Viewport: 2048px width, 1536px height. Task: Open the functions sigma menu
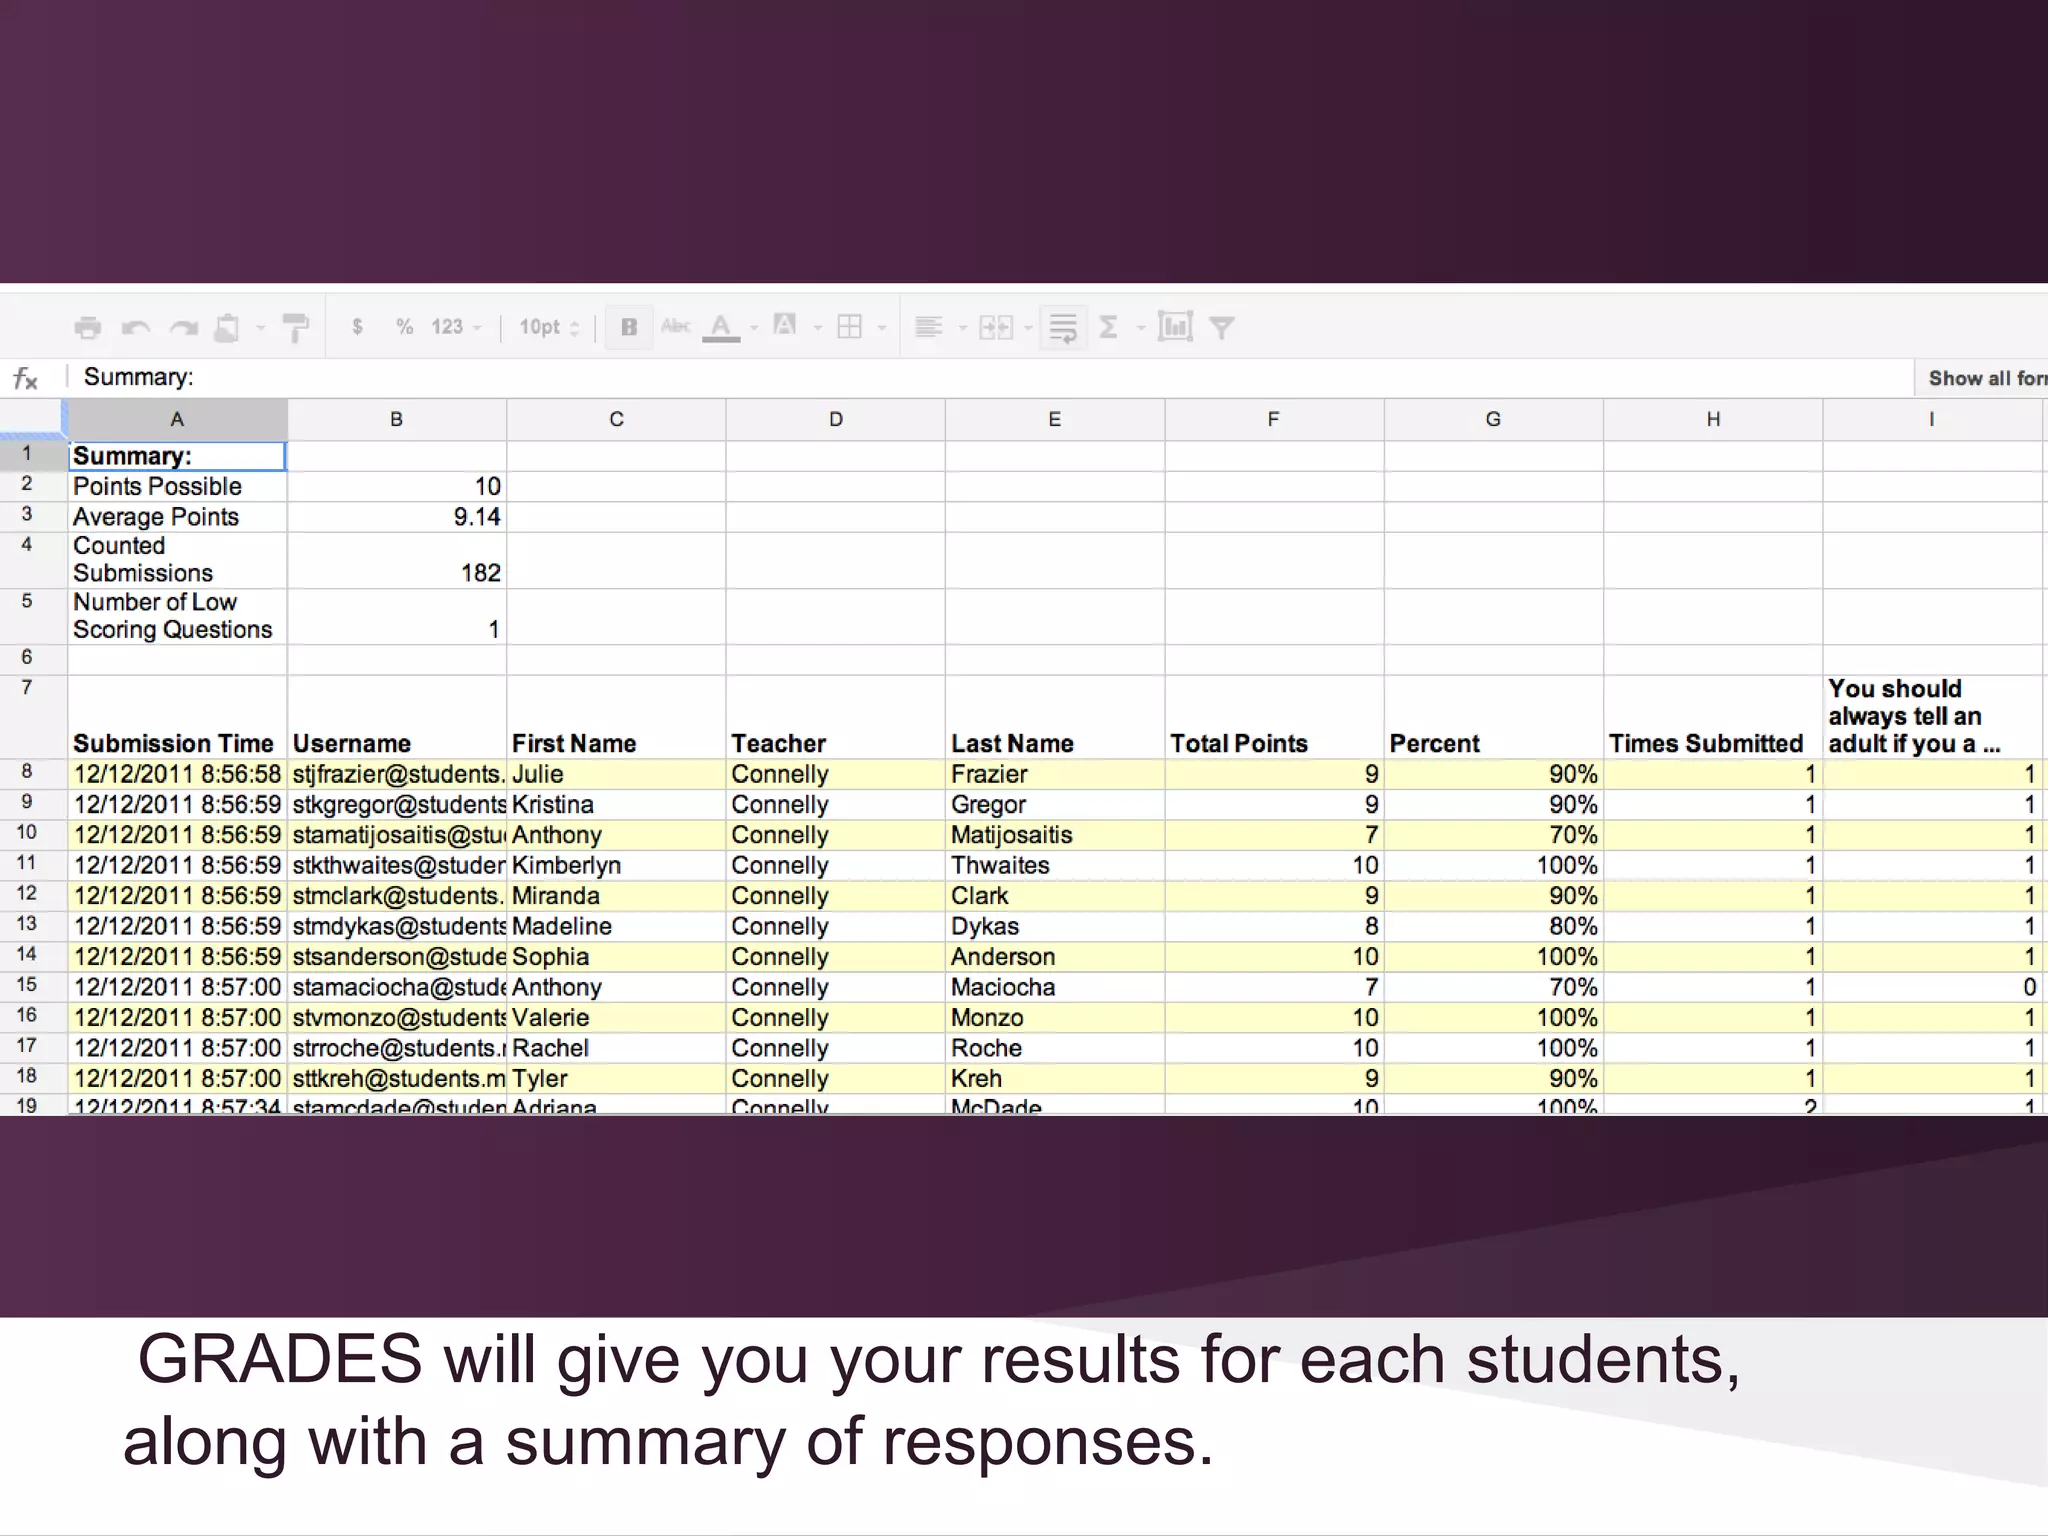[x=1109, y=327]
